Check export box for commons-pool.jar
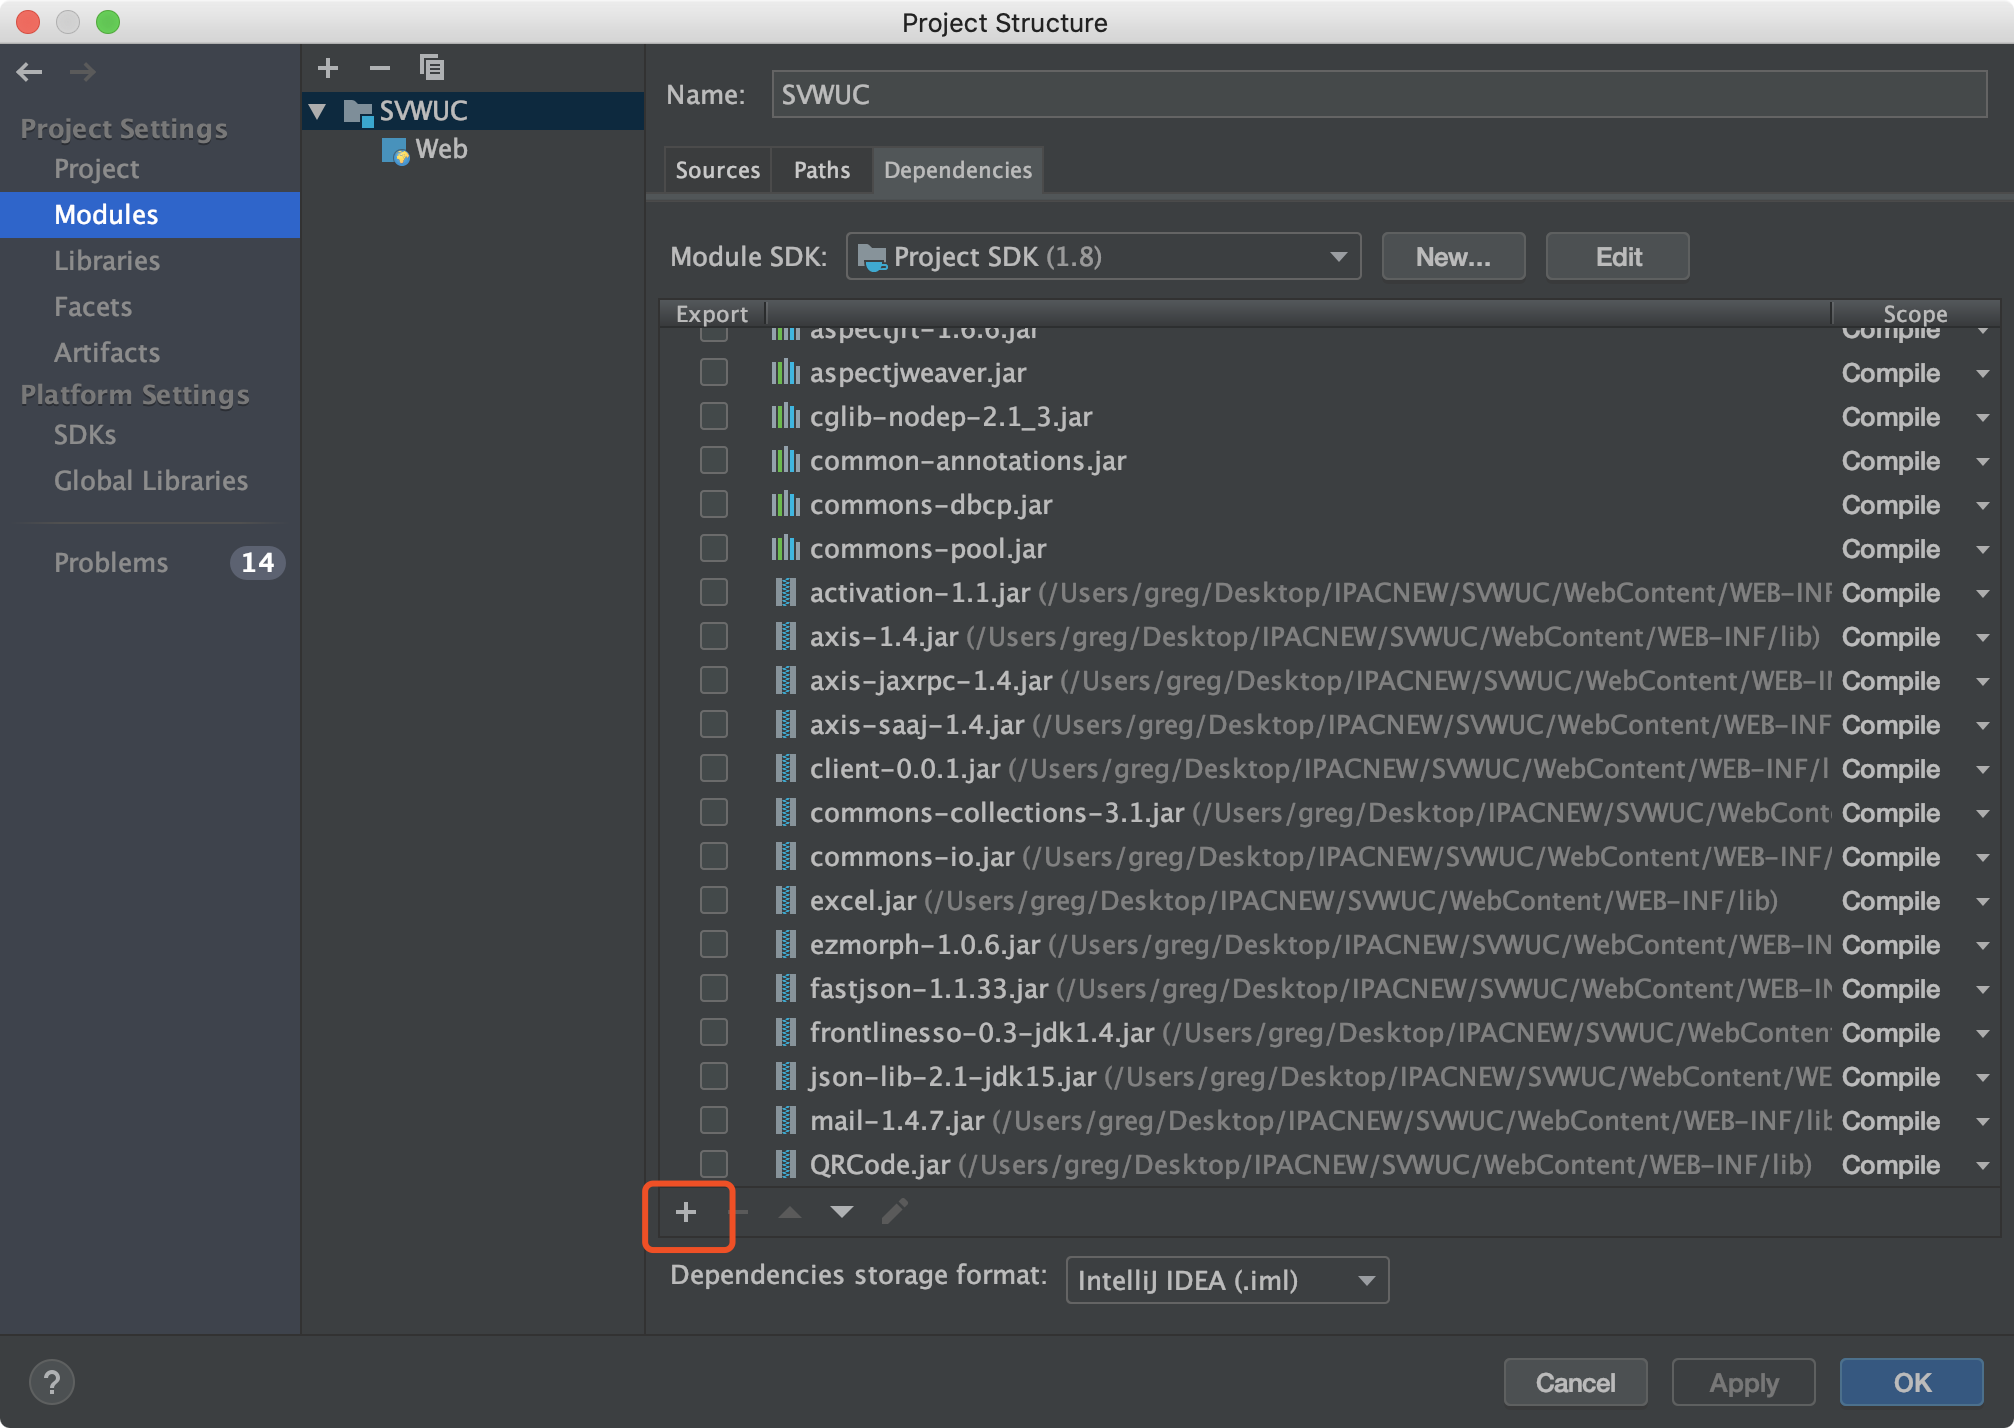Screen dimensions: 2014x1428 point(714,549)
